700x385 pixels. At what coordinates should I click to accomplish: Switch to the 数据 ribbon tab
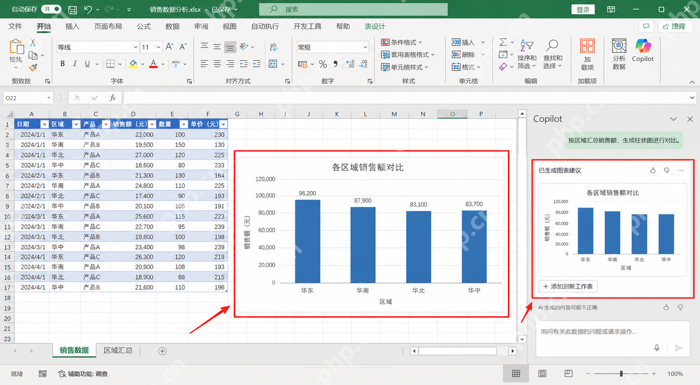(172, 26)
